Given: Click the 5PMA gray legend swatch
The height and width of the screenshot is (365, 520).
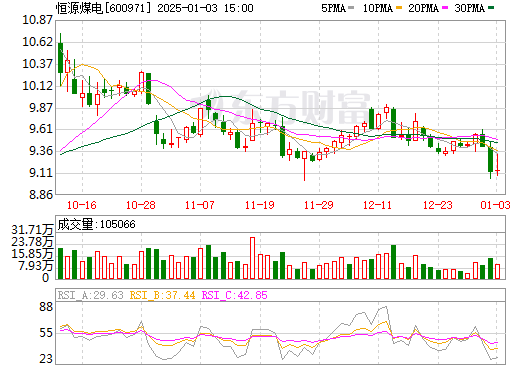Looking at the screenshot, I should pos(351,8).
